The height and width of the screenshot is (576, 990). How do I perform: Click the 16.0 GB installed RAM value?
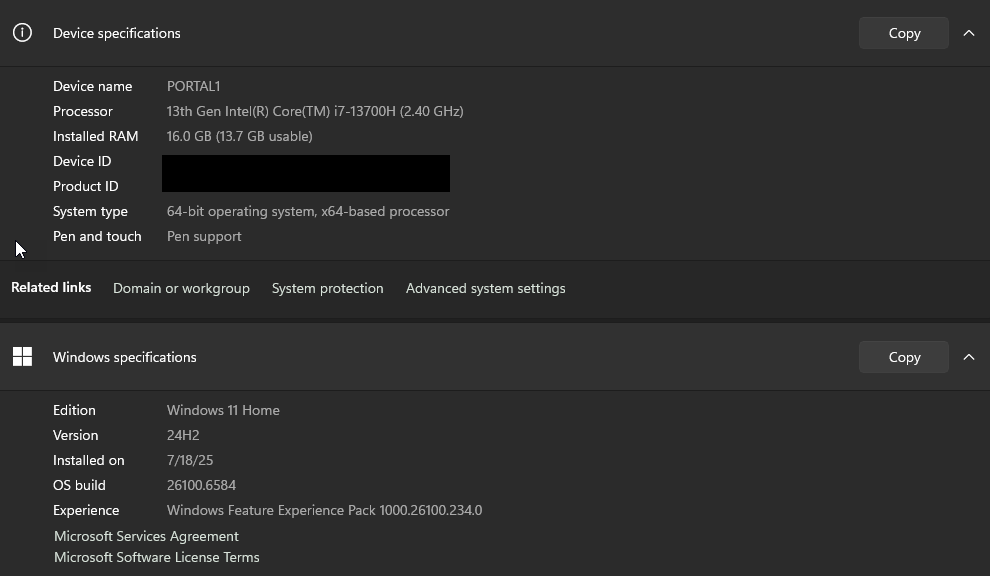point(239,136)
